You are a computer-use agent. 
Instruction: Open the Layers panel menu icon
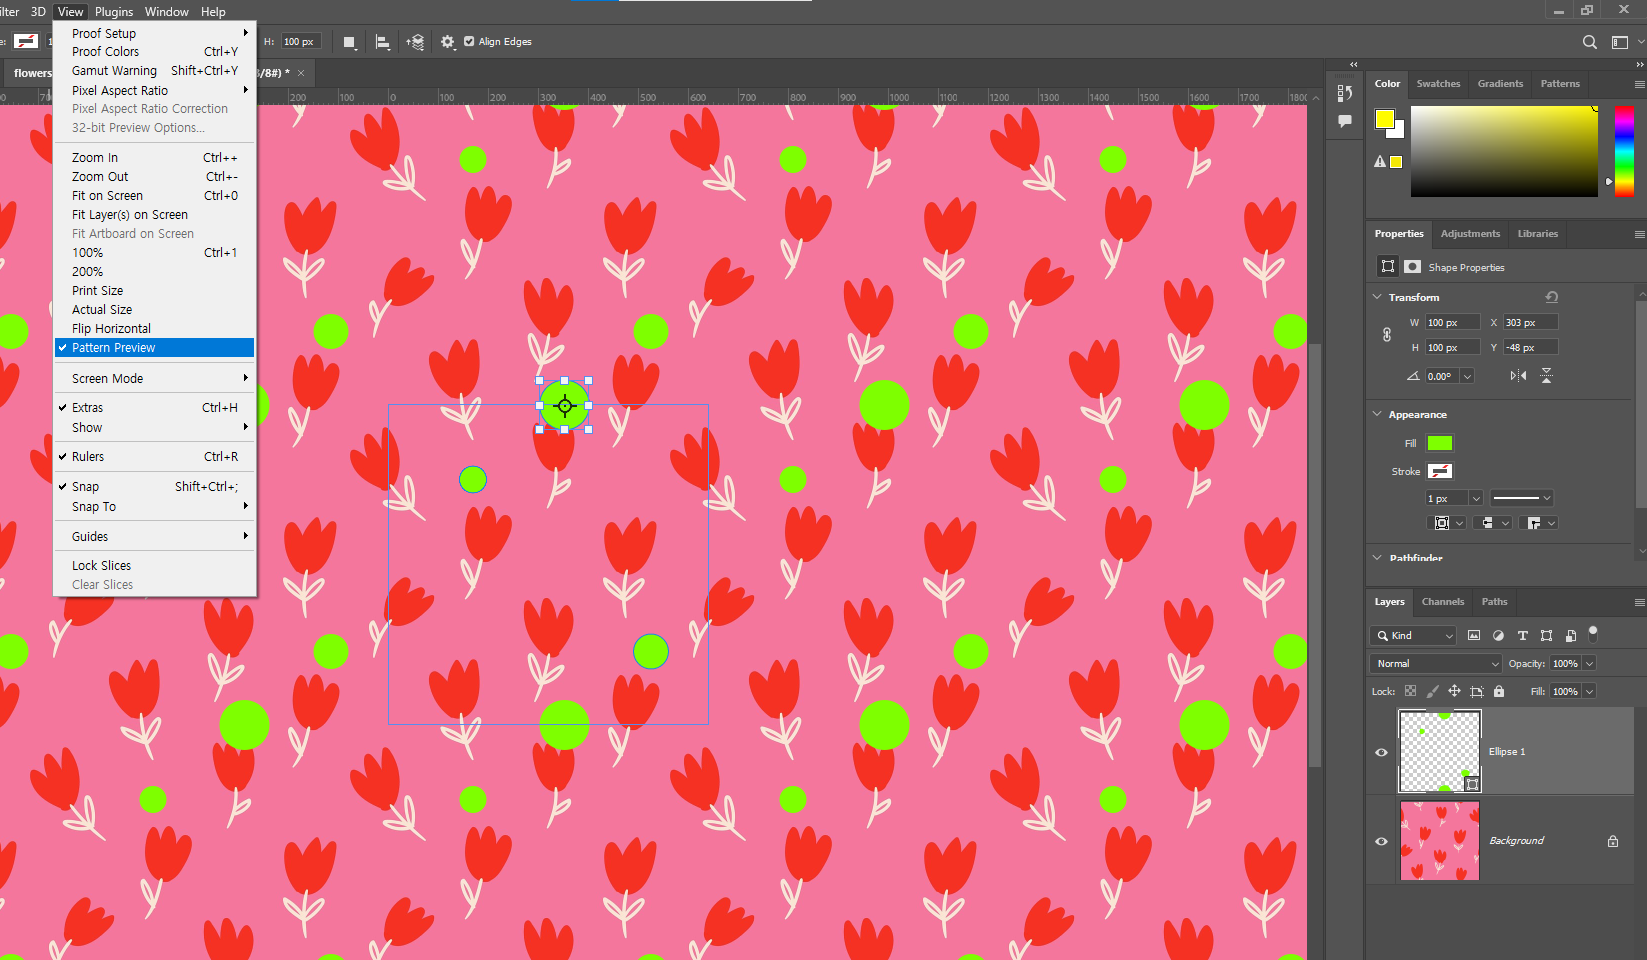(1639, 602)
